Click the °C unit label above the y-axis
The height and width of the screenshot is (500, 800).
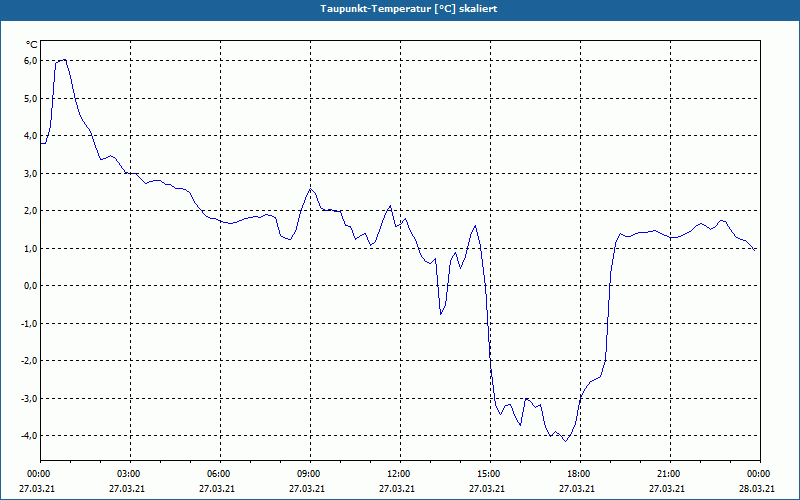[32, 45]
